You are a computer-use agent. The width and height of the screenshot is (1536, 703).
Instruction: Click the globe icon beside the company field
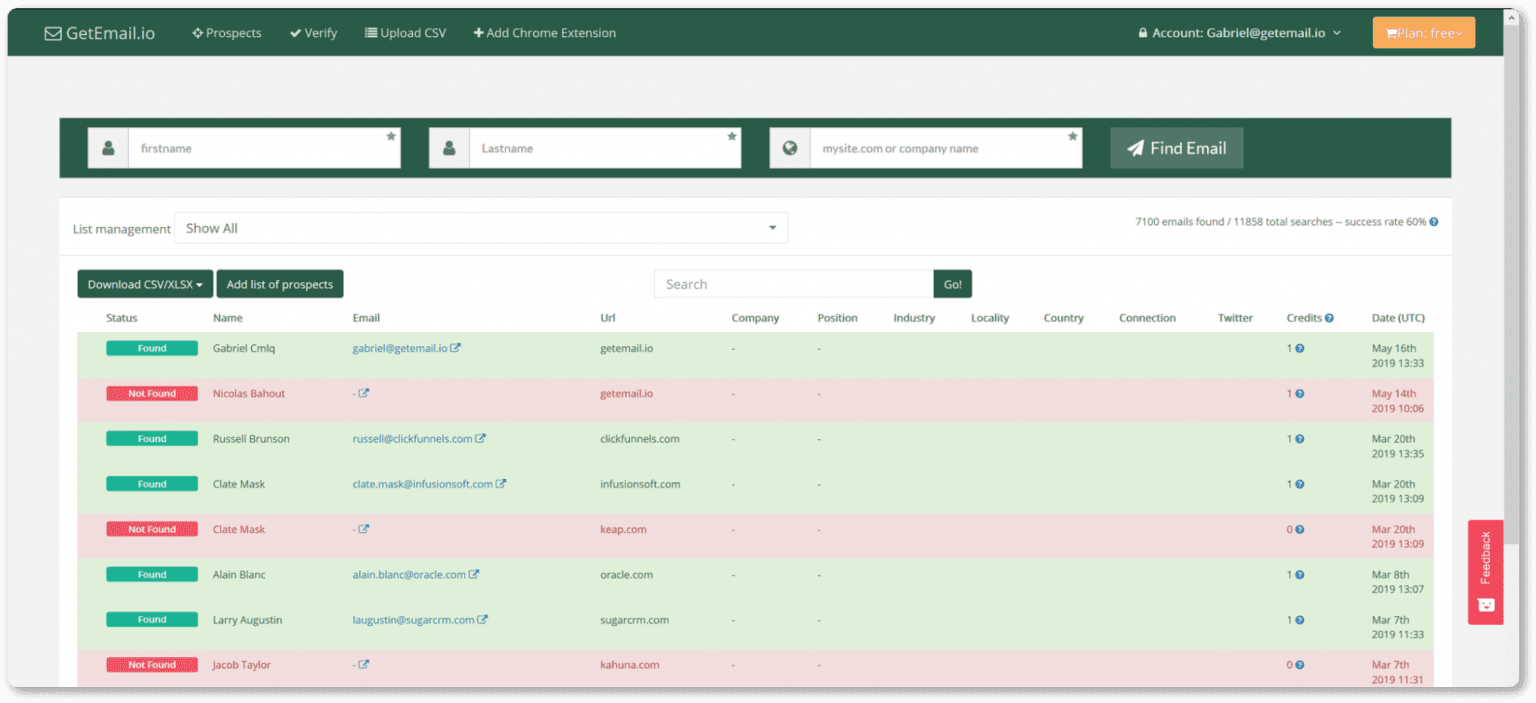[x=790, y=148]
